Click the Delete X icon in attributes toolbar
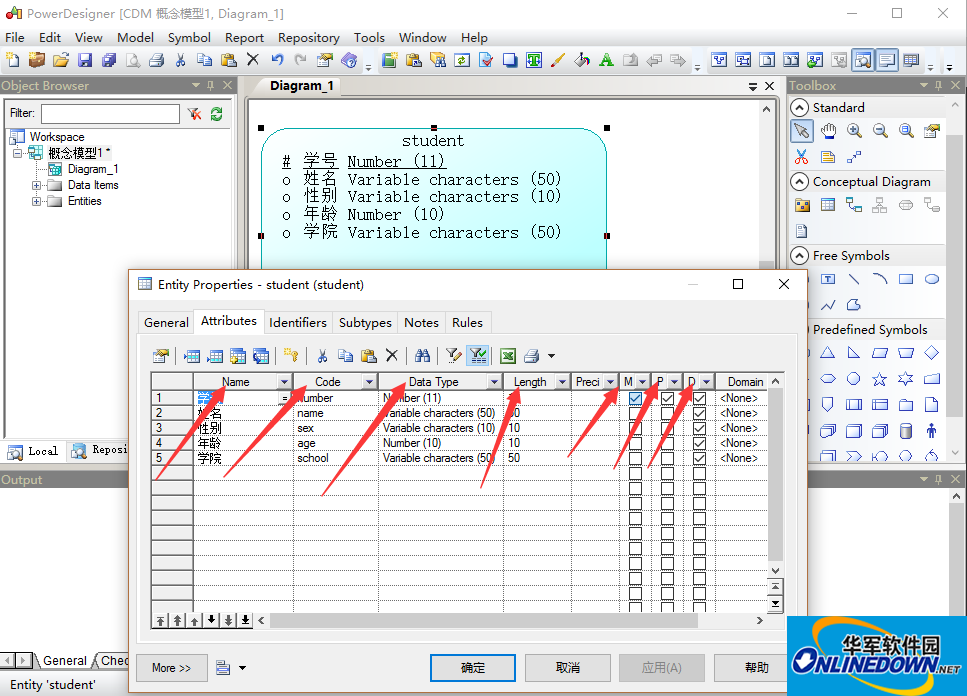The image size is (967, 696). [x=392, y=356]
